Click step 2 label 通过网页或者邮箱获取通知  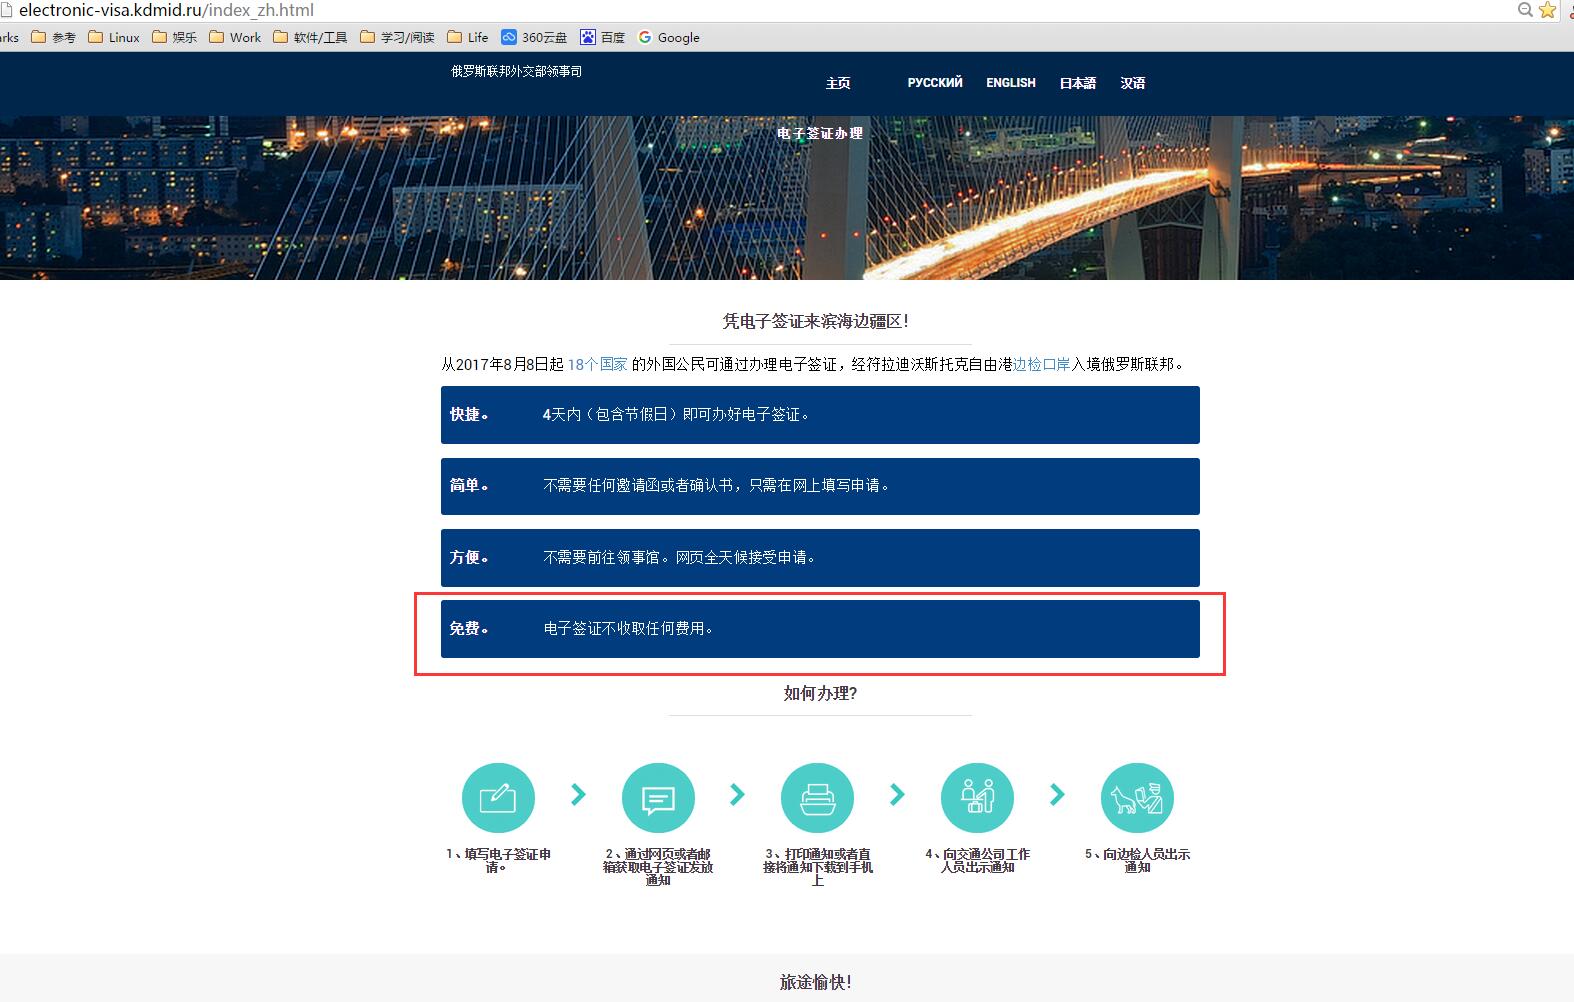click(658, 867)
